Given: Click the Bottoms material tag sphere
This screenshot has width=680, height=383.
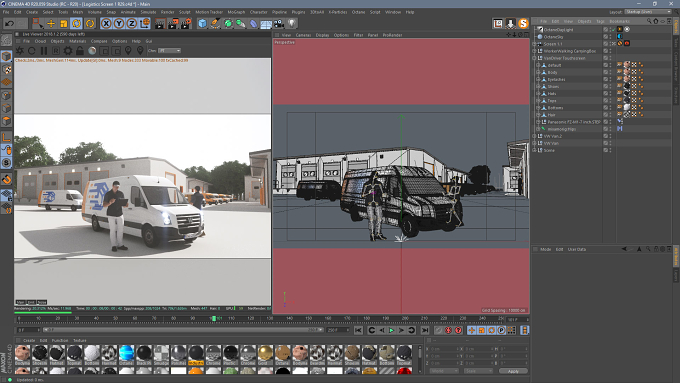Looking at the screenshot, I should click(x=627, y=108).
